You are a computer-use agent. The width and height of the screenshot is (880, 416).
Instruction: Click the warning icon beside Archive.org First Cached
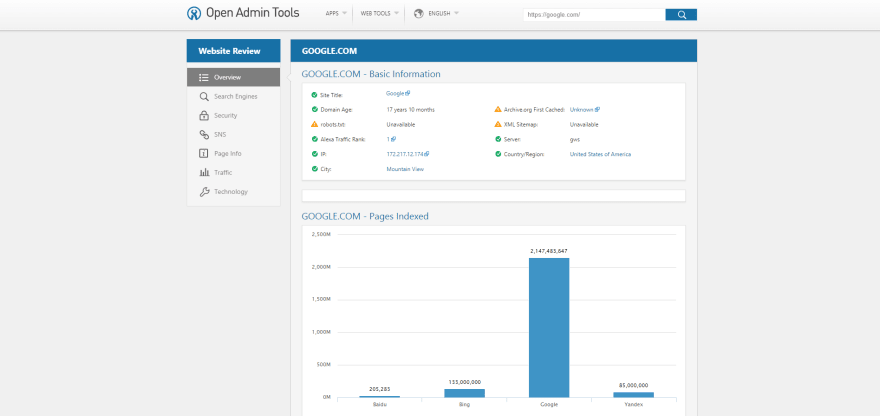click(498, 109)
